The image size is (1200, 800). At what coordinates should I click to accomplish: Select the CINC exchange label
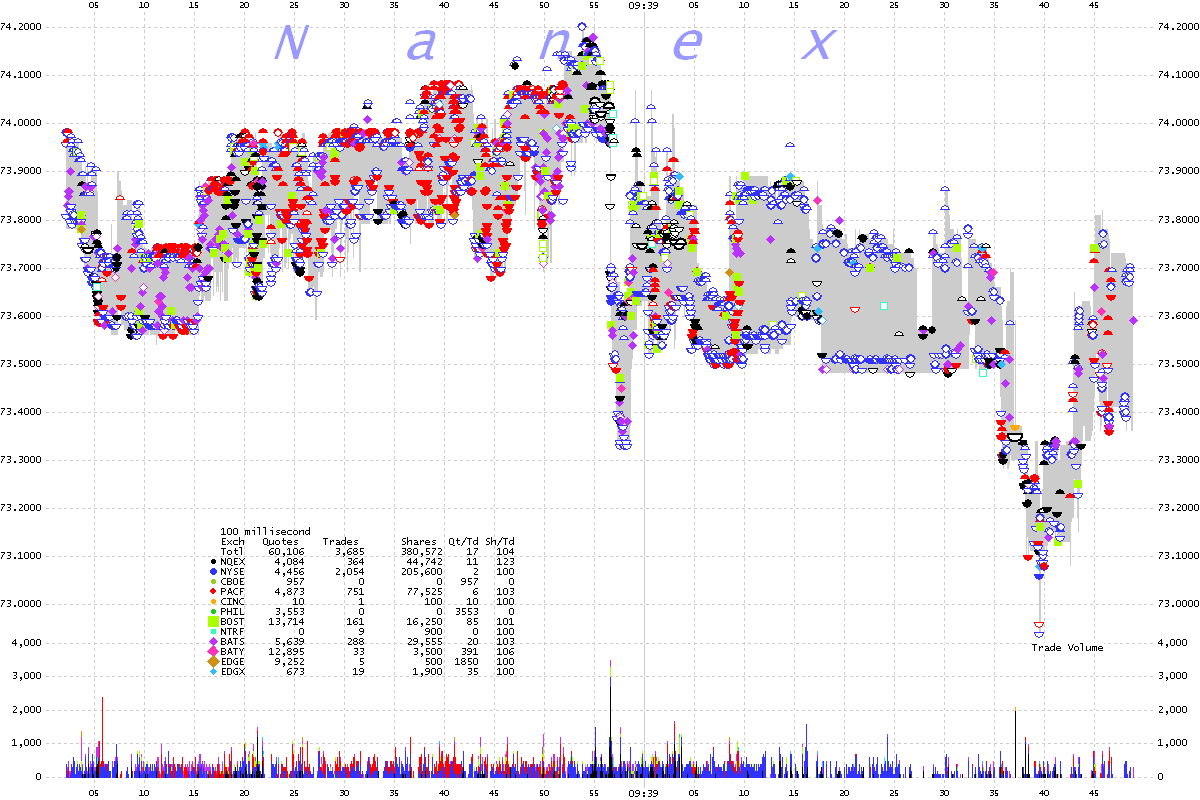(232, 602)
